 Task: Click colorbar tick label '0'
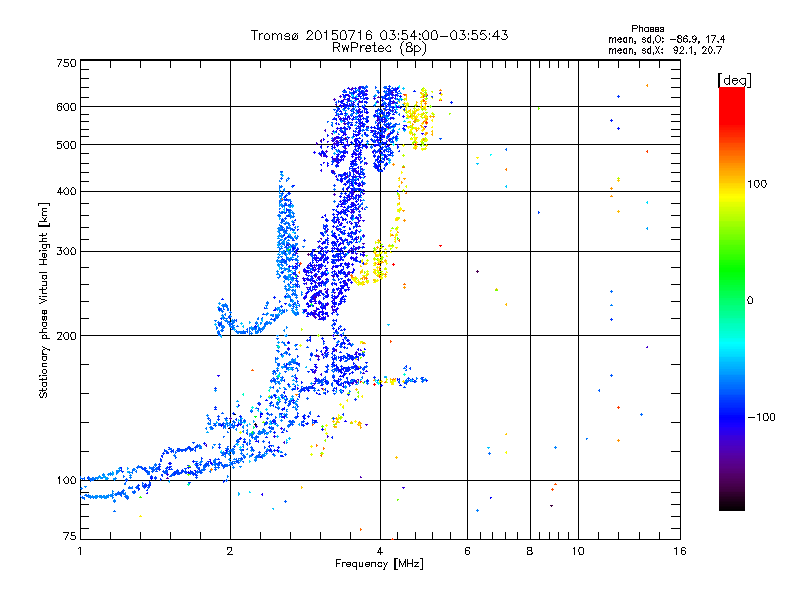click(x=750, y=300)
